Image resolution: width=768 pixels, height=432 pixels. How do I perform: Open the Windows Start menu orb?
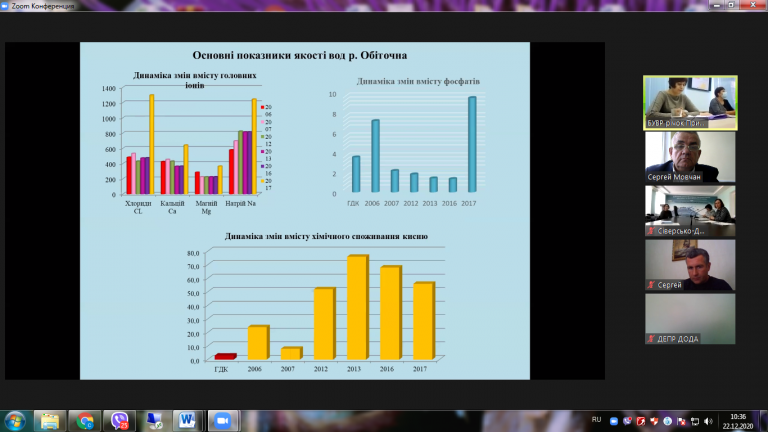point(15,421)
